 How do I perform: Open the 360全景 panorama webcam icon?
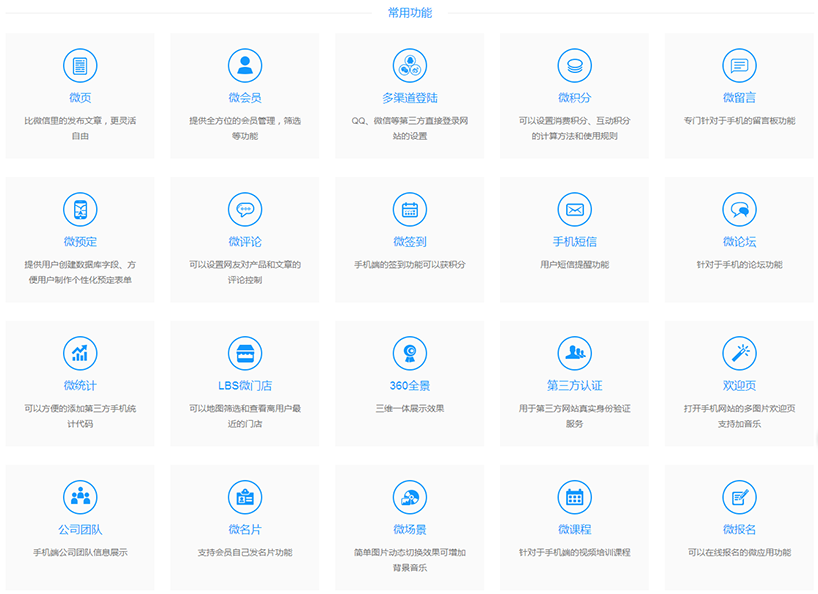[410, 353]
